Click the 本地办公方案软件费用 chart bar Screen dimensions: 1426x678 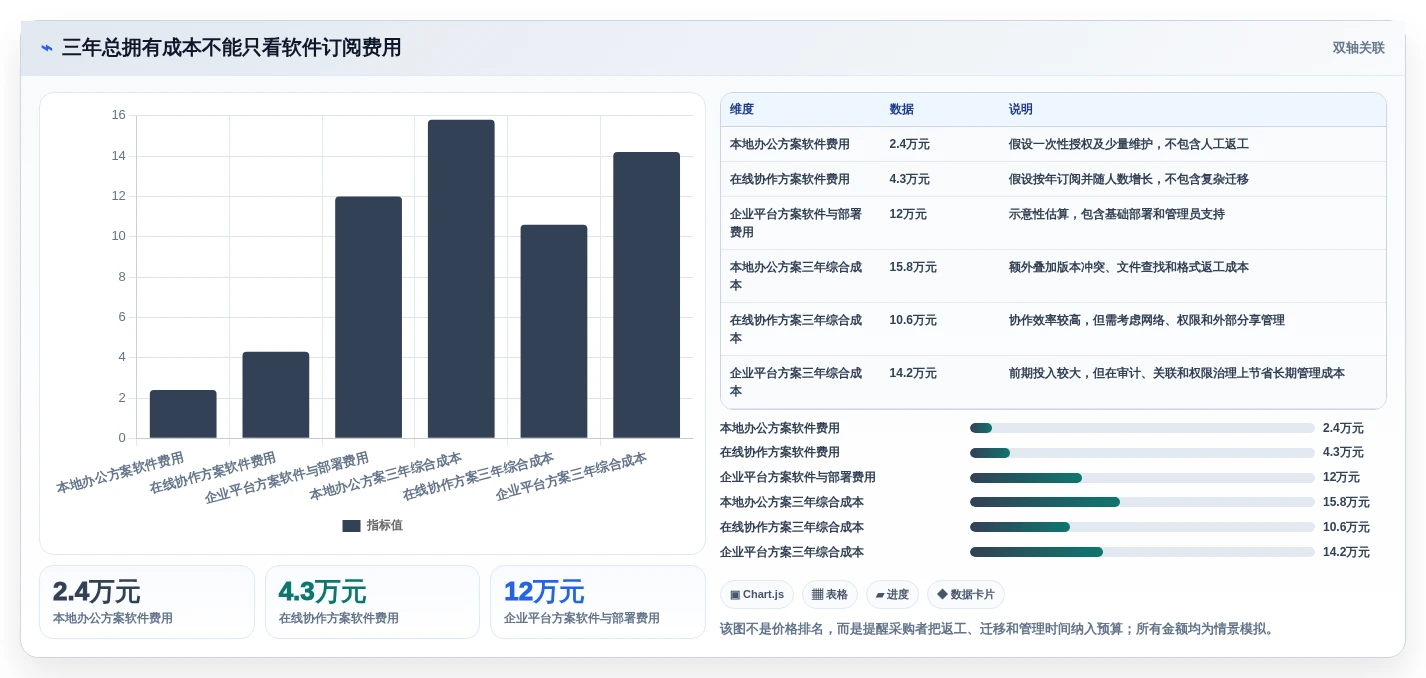click(183, 414)
